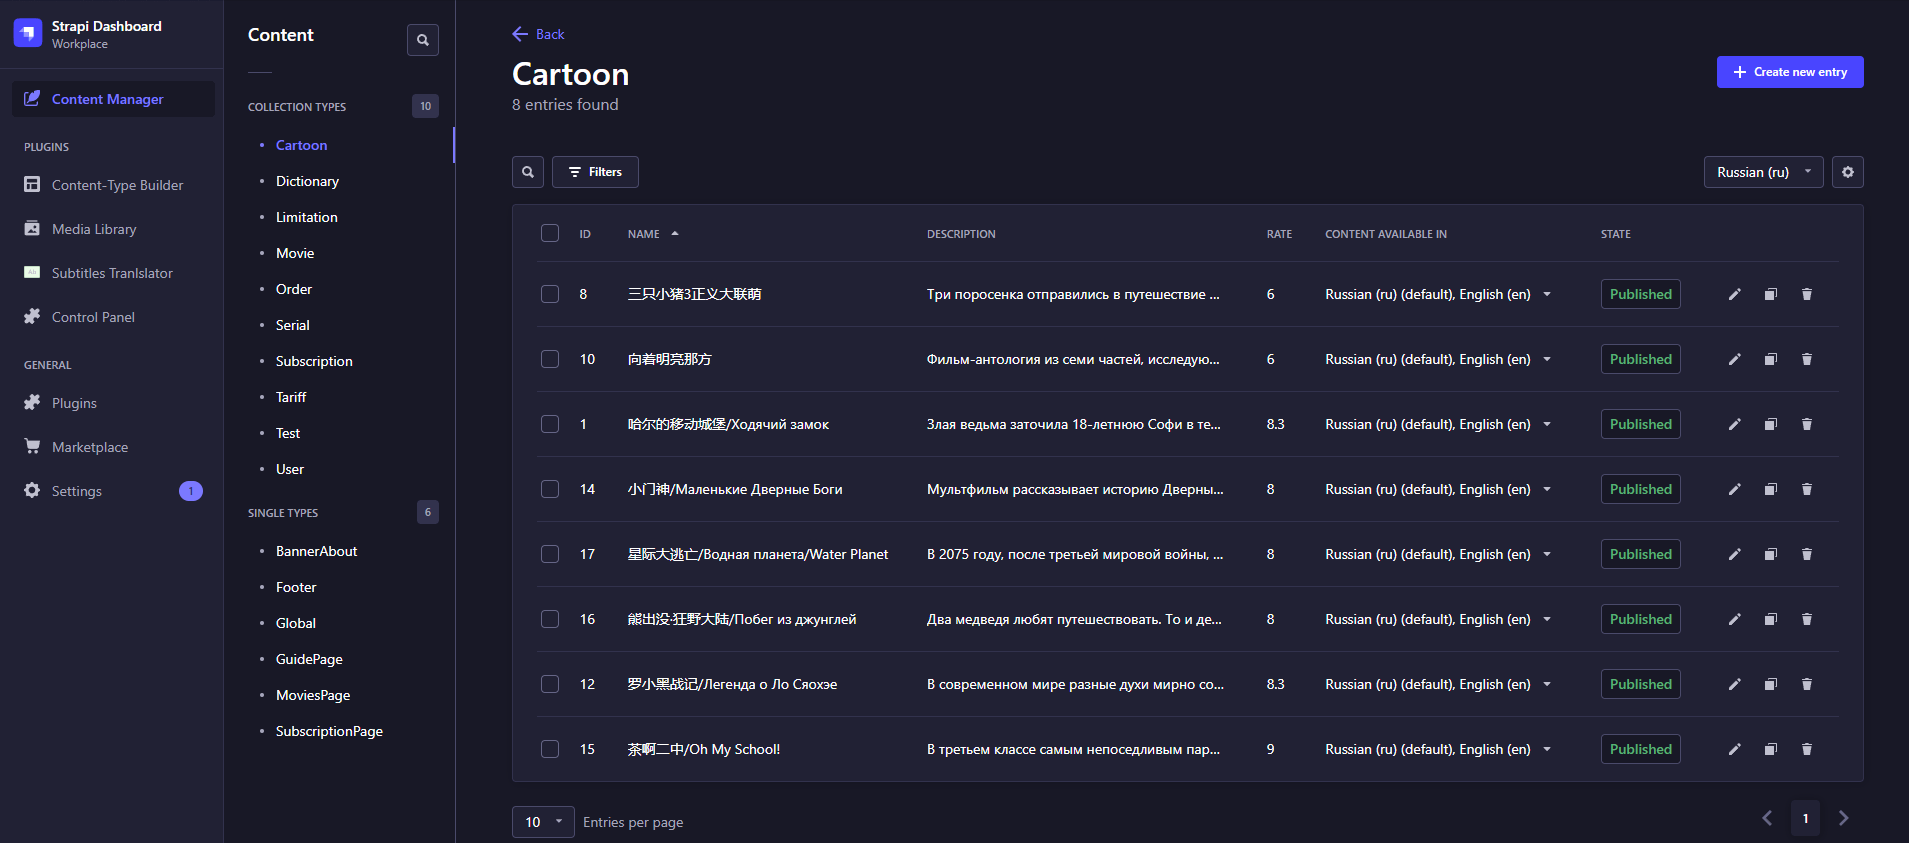Expand locales list for entry ID 14

(x=1547, y=489)
